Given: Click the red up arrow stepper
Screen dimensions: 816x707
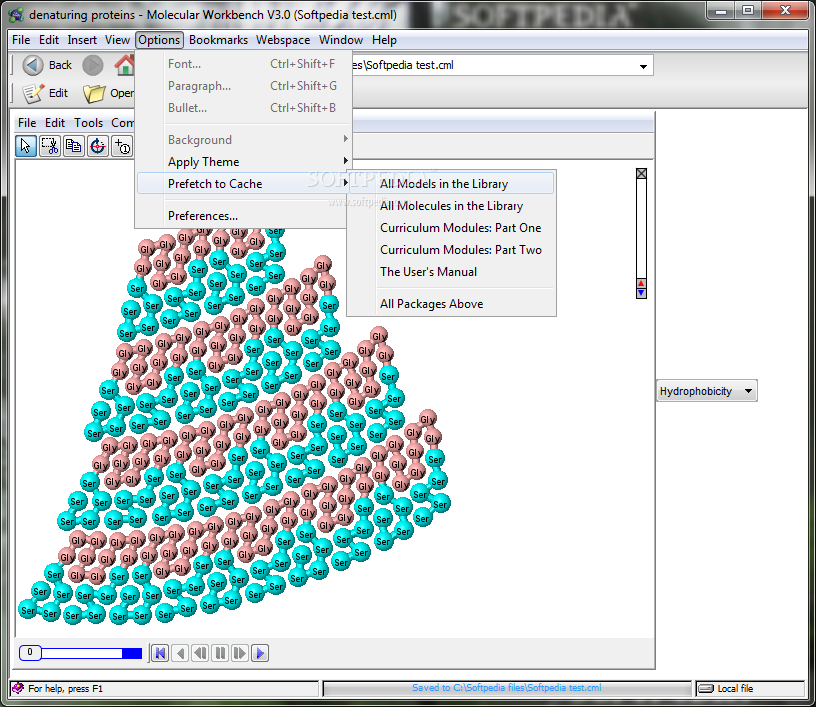Looking at the screenshot, I should tap(641, 284).
